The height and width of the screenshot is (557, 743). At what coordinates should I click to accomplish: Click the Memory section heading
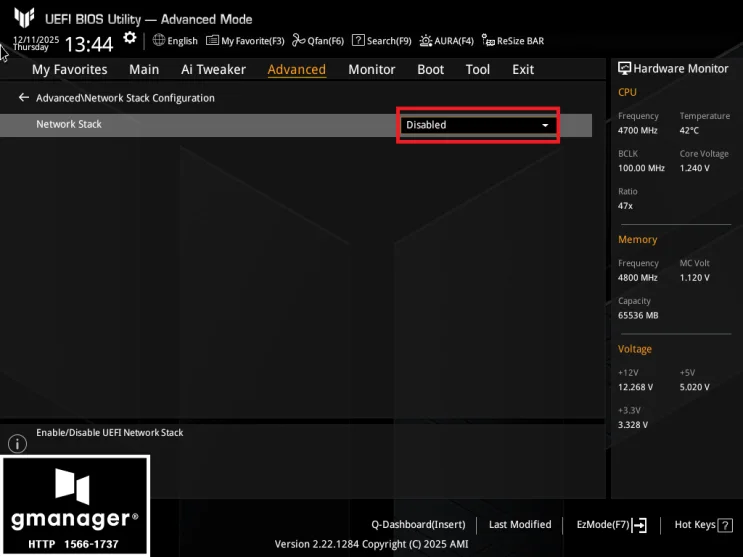[x=637, y=239]
